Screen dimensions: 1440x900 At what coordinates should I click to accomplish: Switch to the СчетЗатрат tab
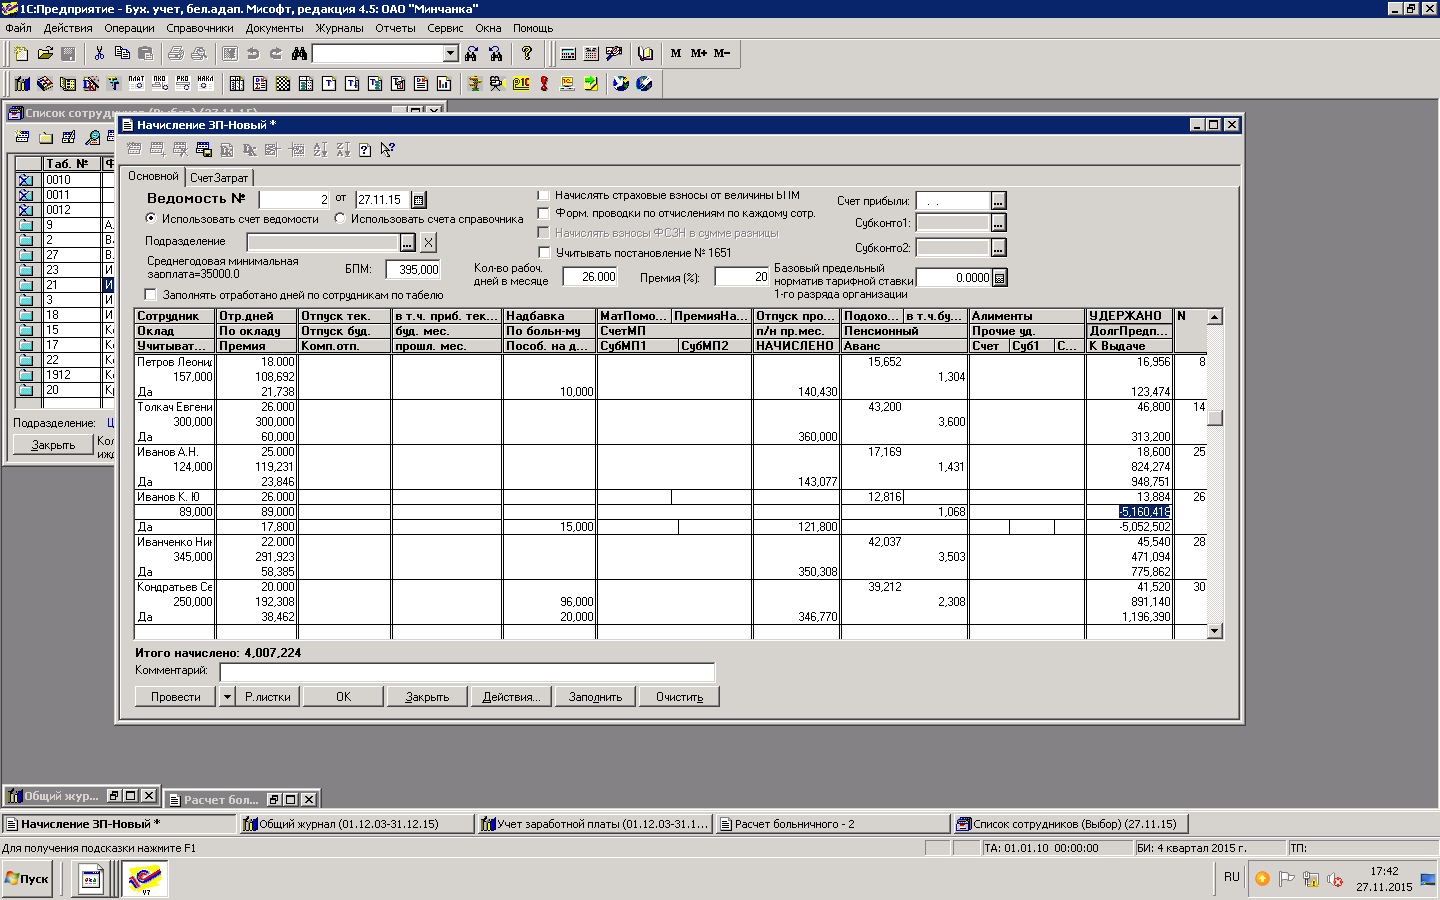point(219,177)
